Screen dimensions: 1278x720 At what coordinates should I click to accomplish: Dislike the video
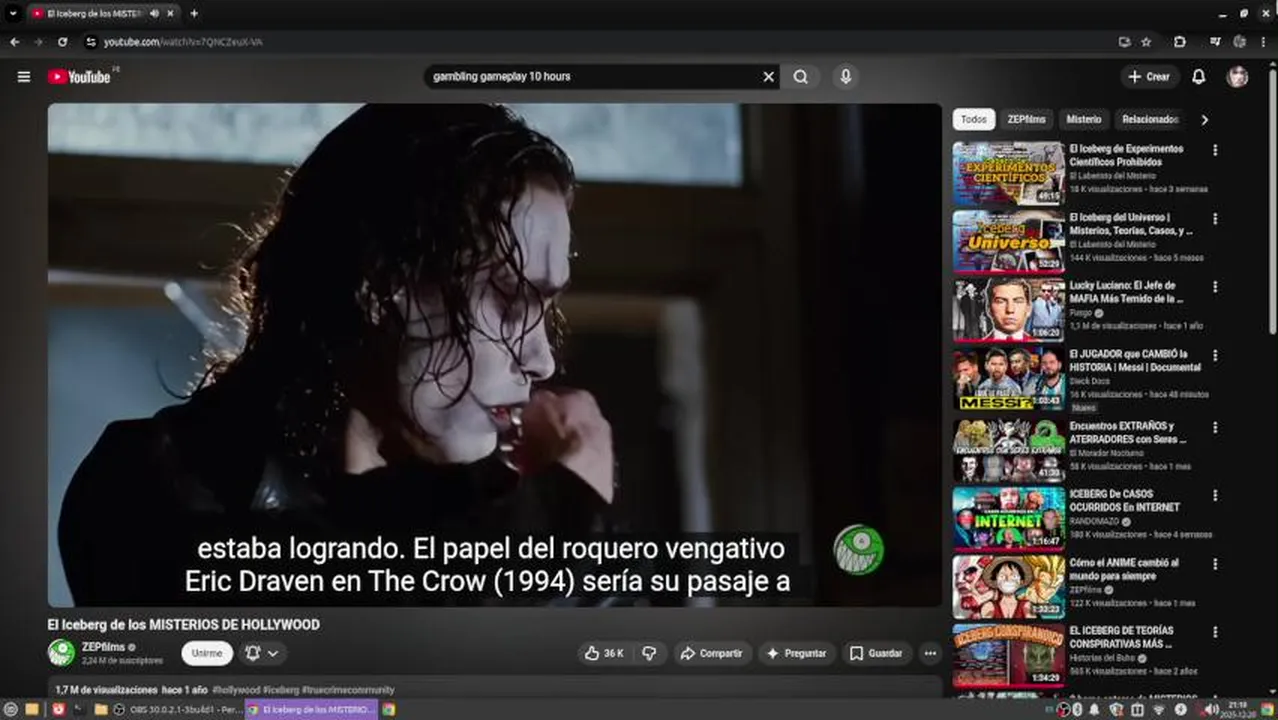649,653
